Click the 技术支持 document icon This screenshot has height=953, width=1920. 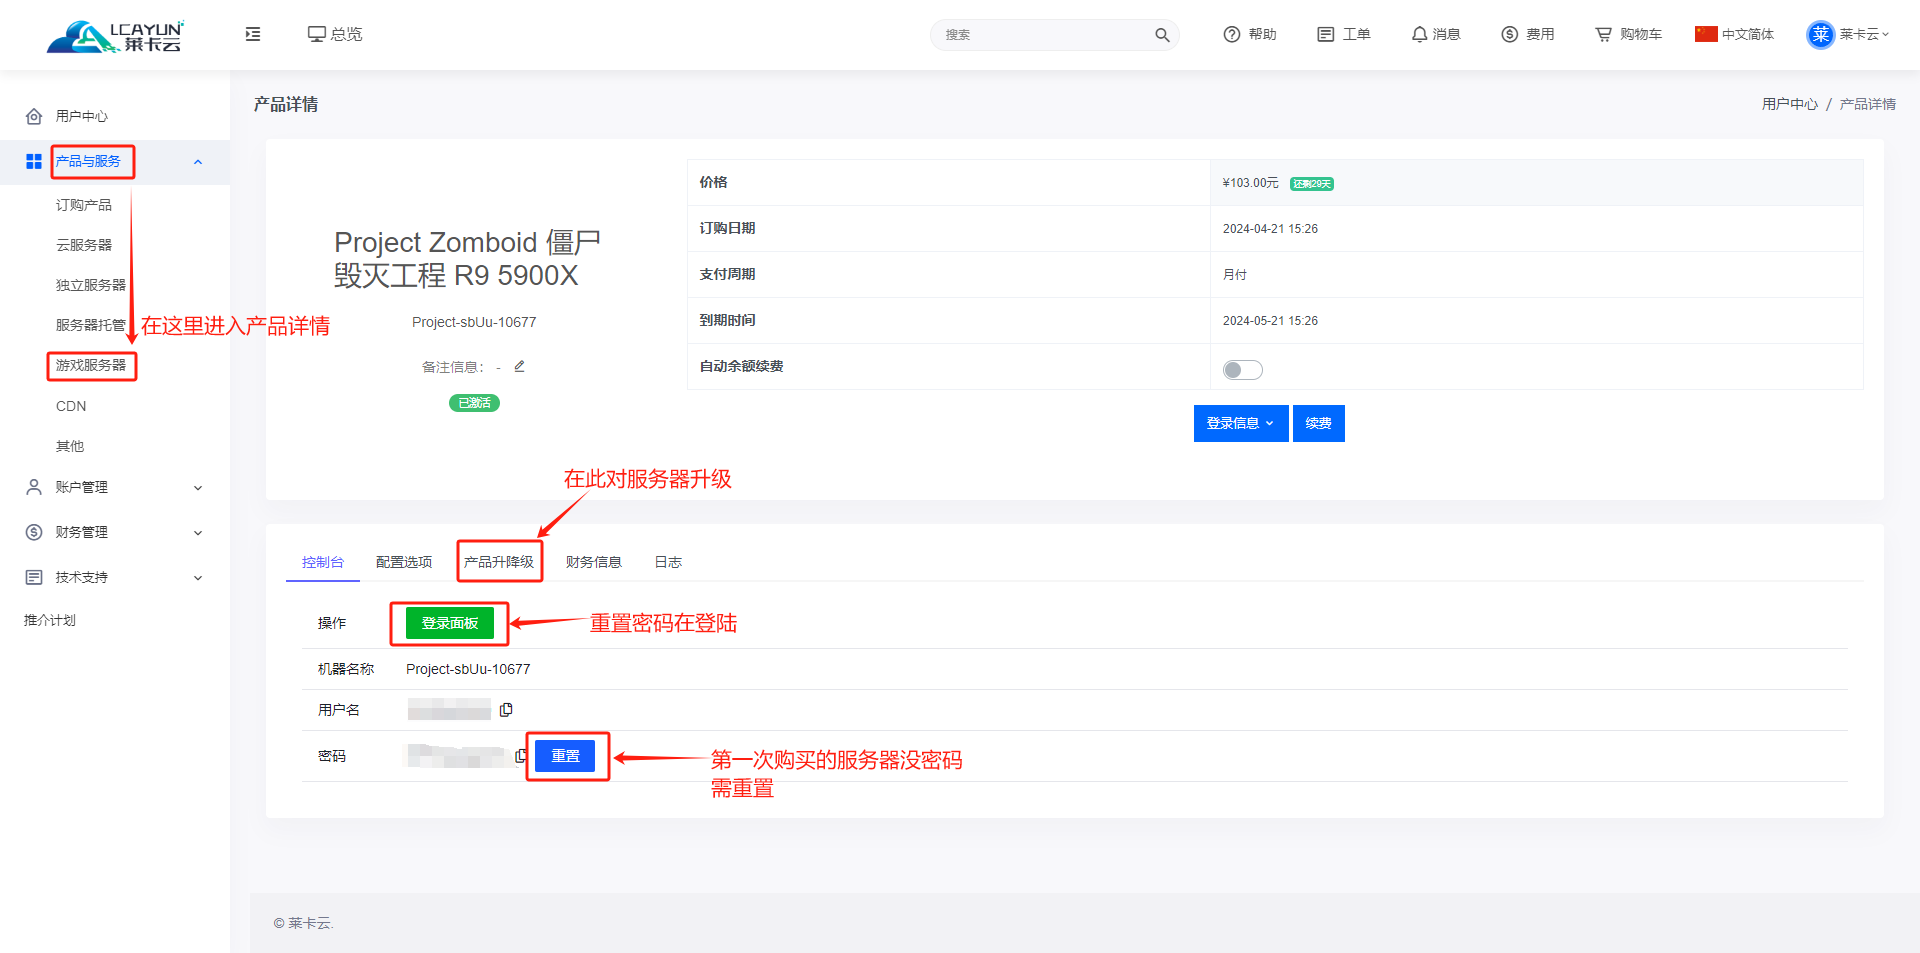(34, 577)
